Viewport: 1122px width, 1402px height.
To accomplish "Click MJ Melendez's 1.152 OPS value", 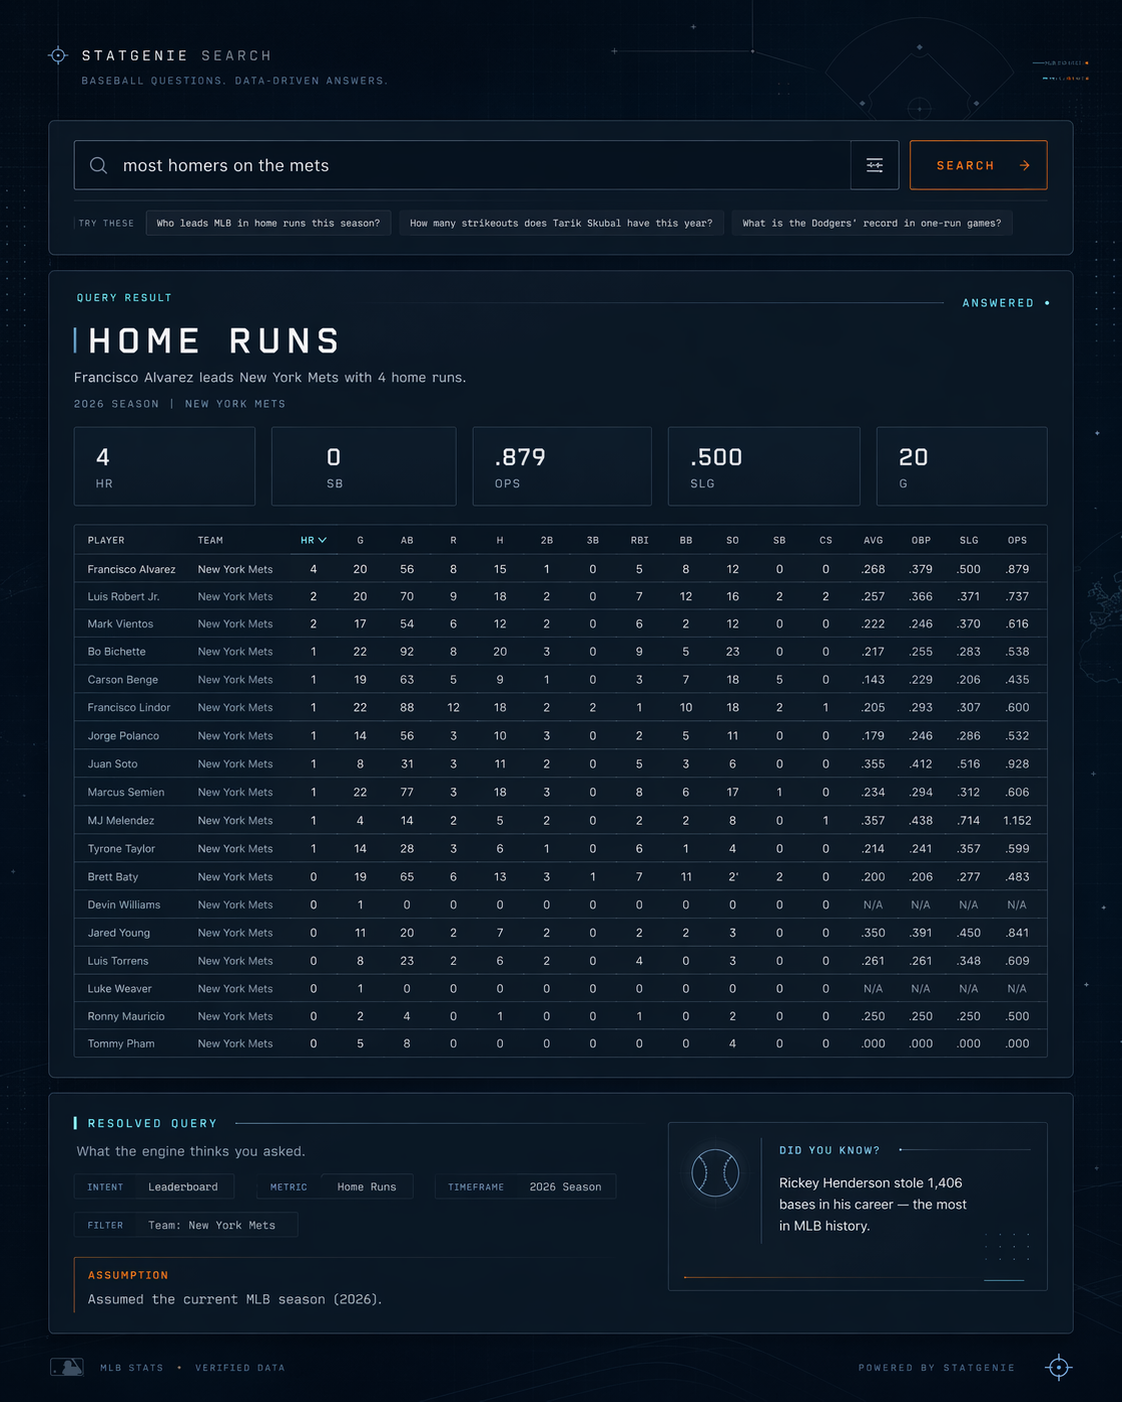I will pos(1017,820).
